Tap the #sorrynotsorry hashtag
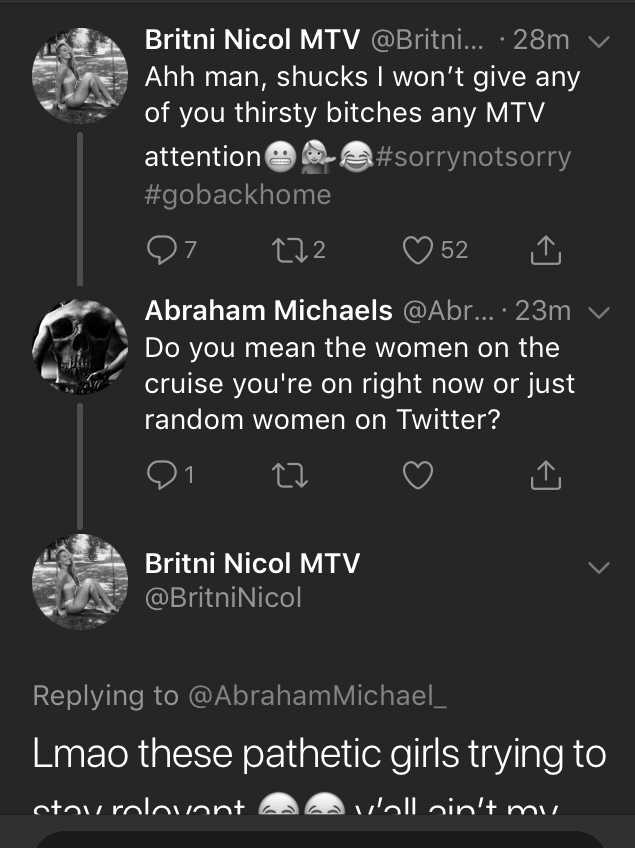Screen dimensions: 635x848 tap(473, 157)
